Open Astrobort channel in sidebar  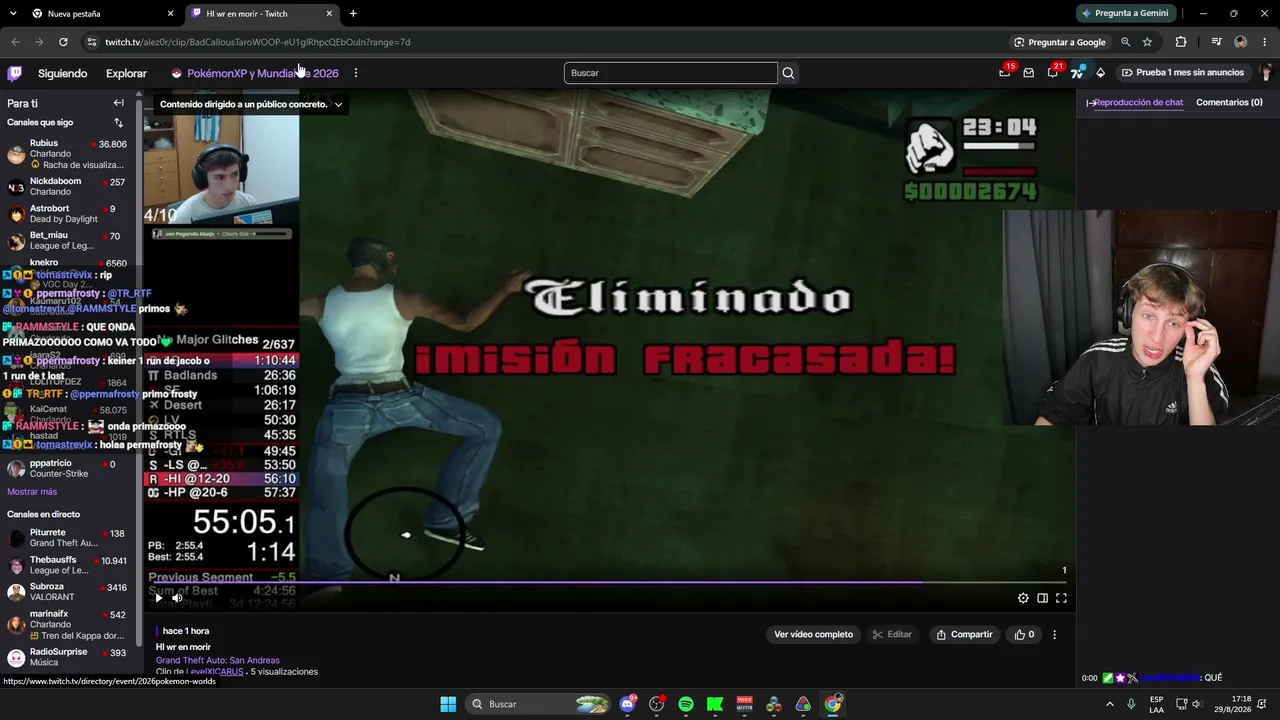(68, 214)
